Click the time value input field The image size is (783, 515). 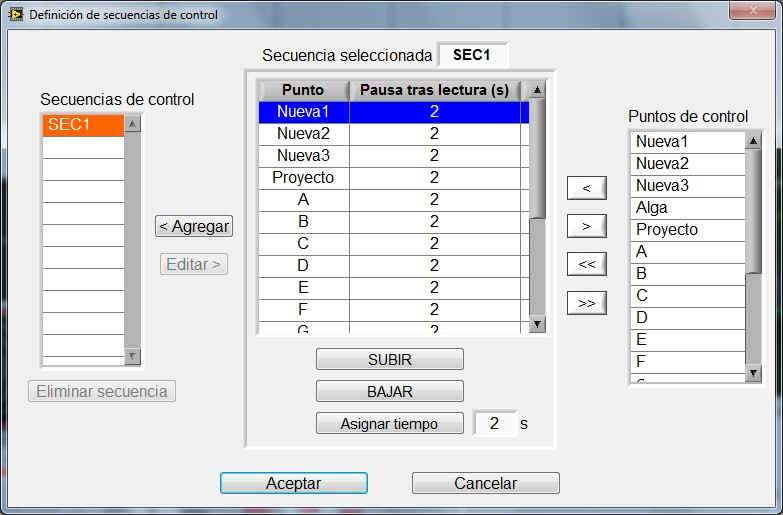(494, 423)
